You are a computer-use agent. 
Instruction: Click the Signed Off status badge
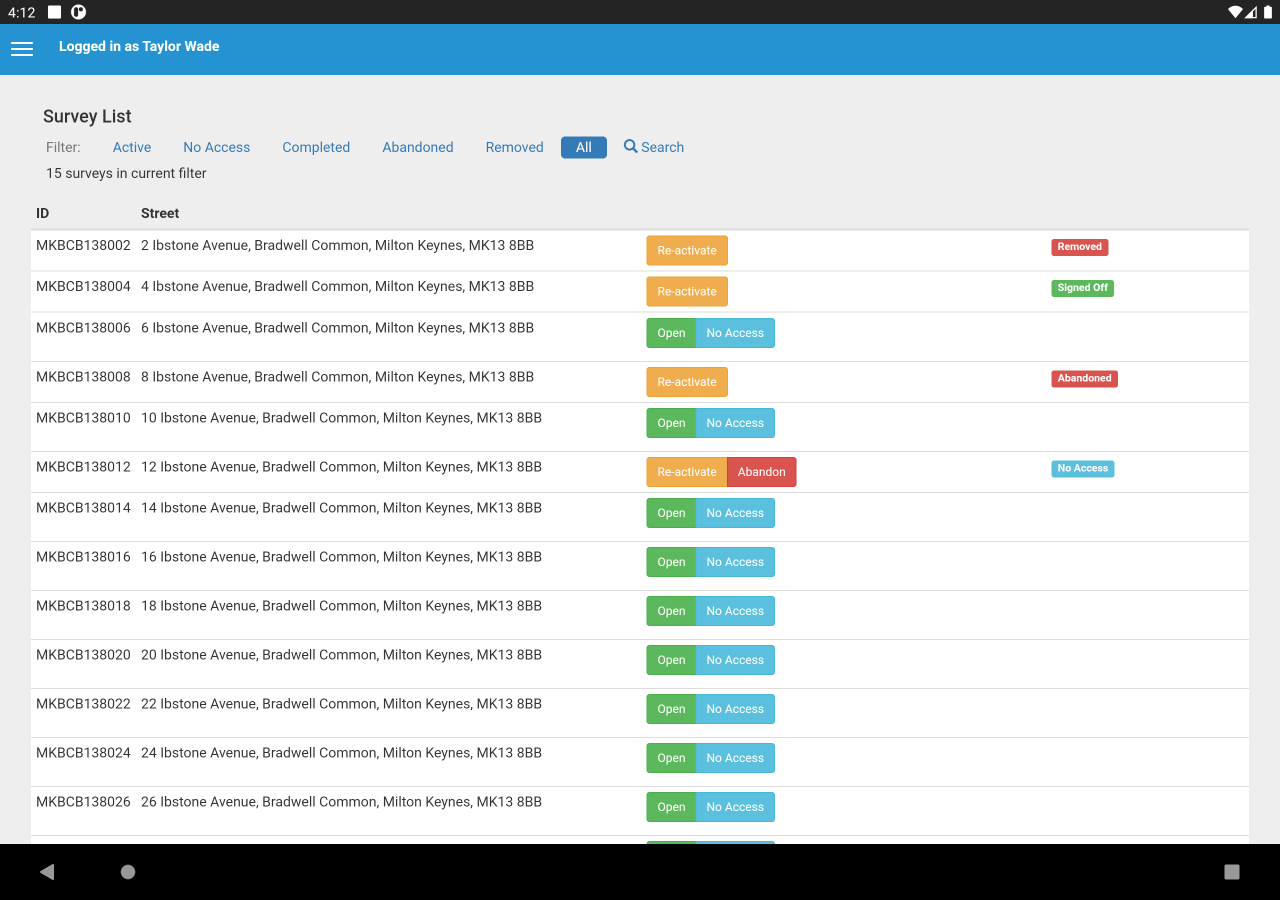coord(1082,287)
